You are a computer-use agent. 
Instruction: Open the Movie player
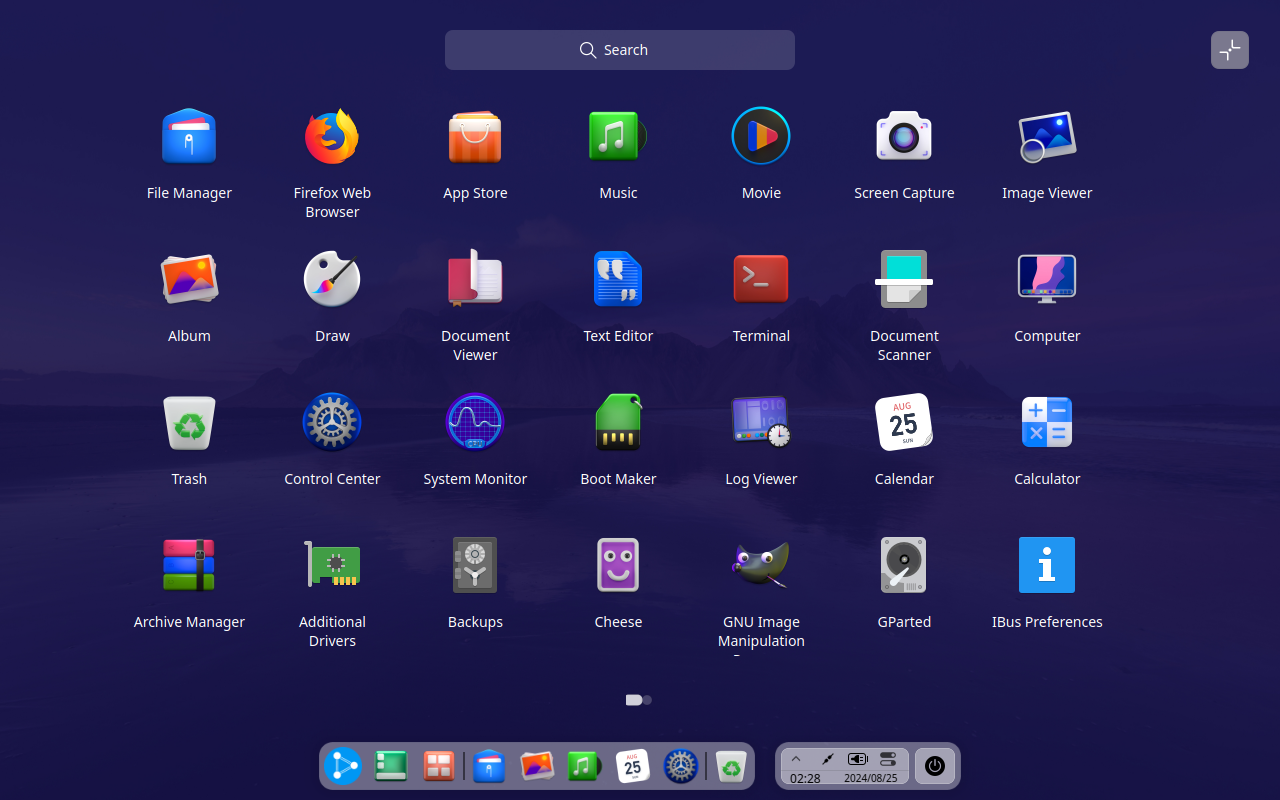(x=761, y=136)
